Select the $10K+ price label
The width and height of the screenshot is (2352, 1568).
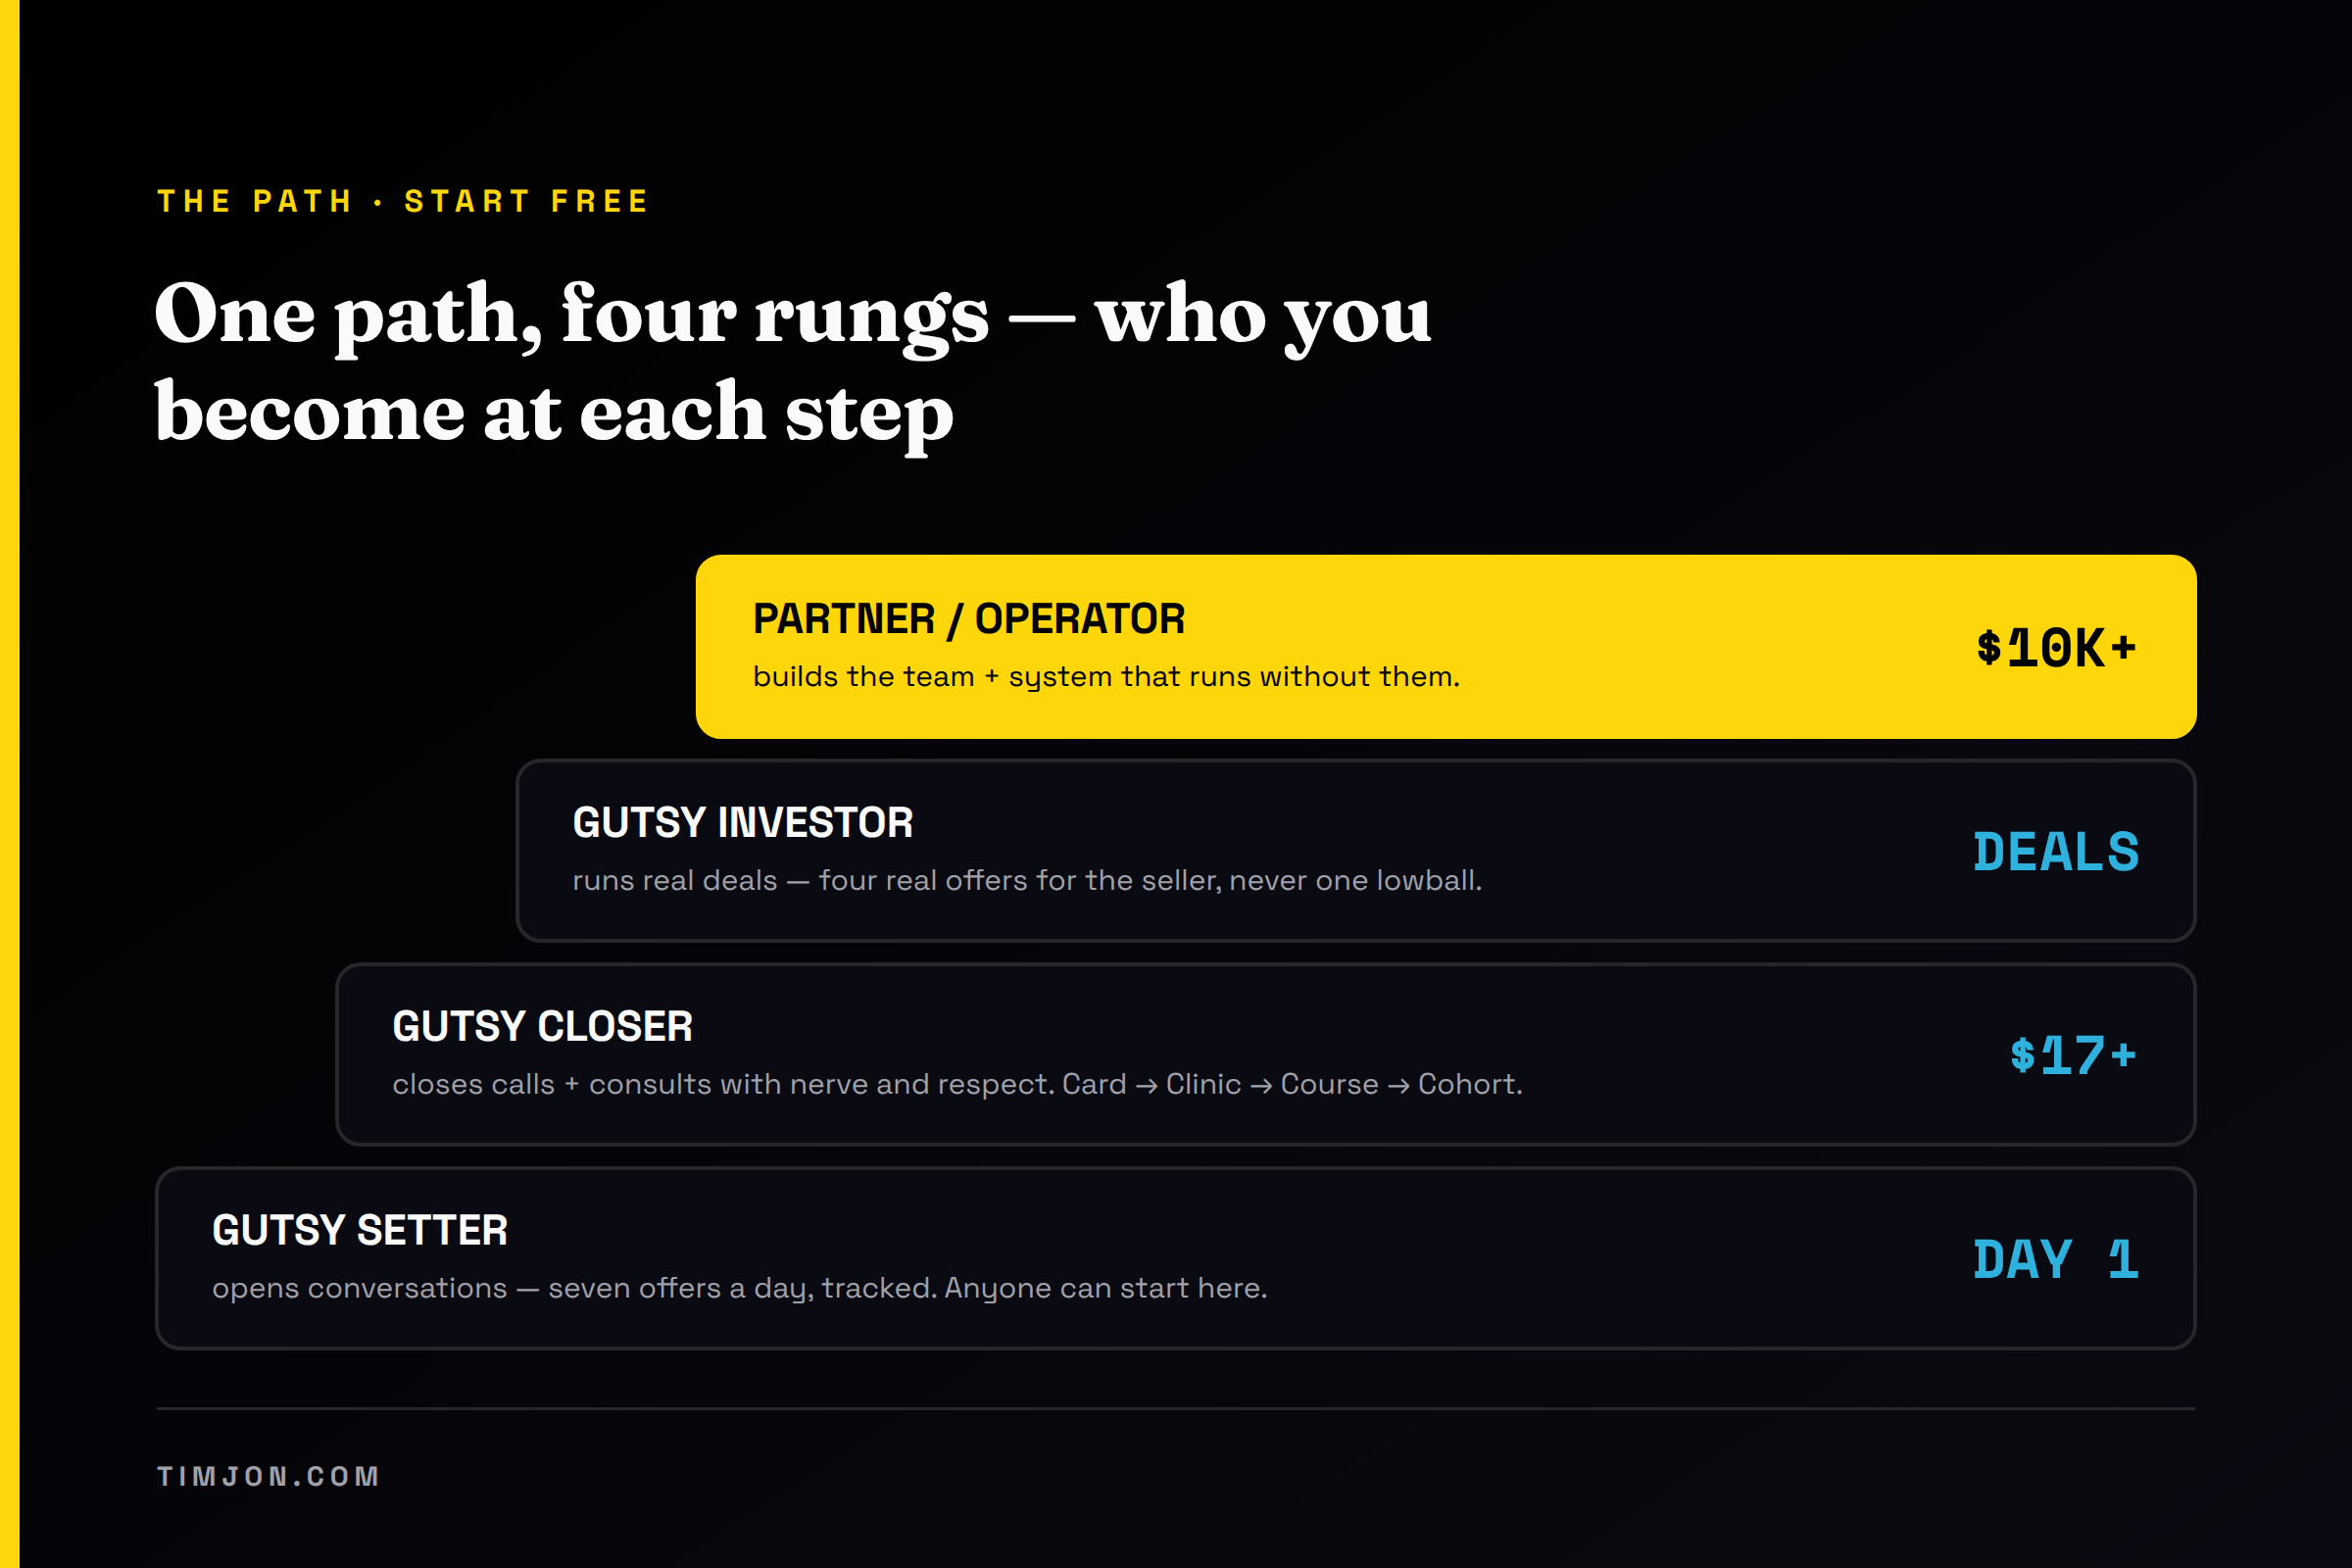2056,648
